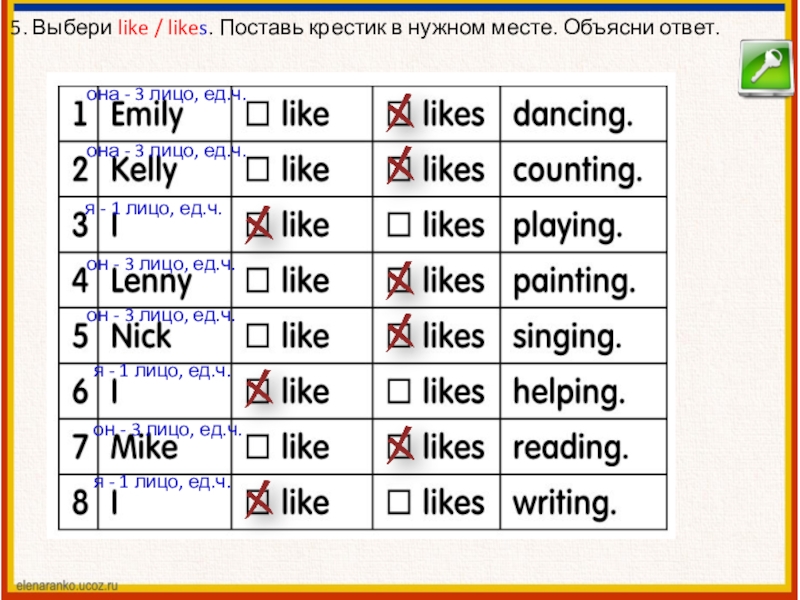
Task: Tick the 'like' checkbox in Mike row
Action: pyautogui.click(x=258, y=447)
